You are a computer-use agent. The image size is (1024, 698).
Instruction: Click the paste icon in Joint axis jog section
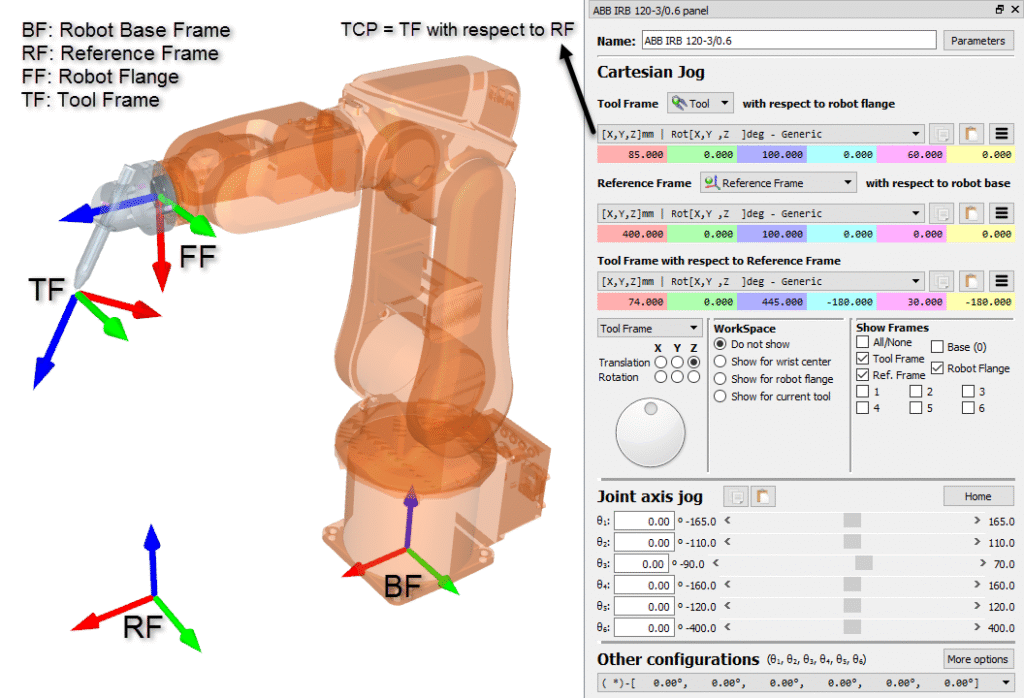tap(763, 496)
